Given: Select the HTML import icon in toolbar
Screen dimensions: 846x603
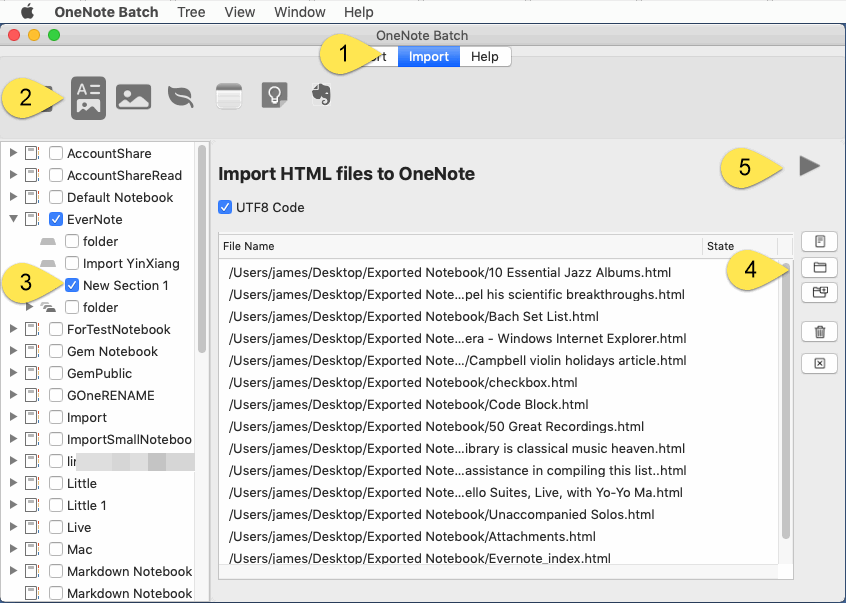Looking at the screenshot, I should coord(88,98).
